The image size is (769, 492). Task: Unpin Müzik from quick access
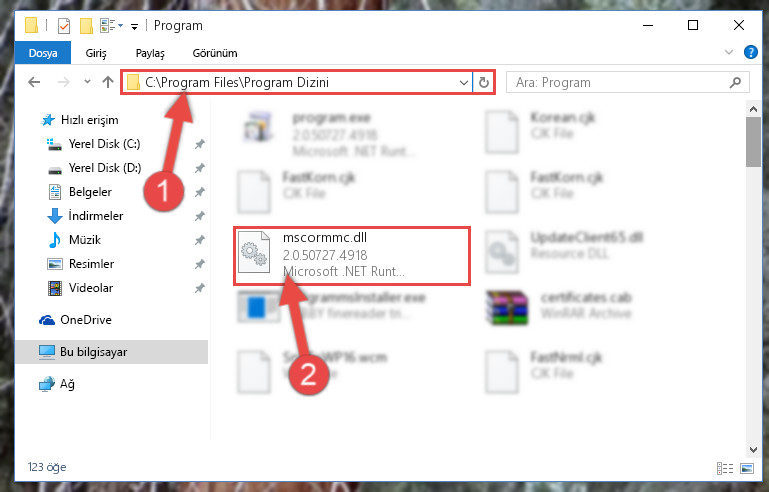pos(200,240)
